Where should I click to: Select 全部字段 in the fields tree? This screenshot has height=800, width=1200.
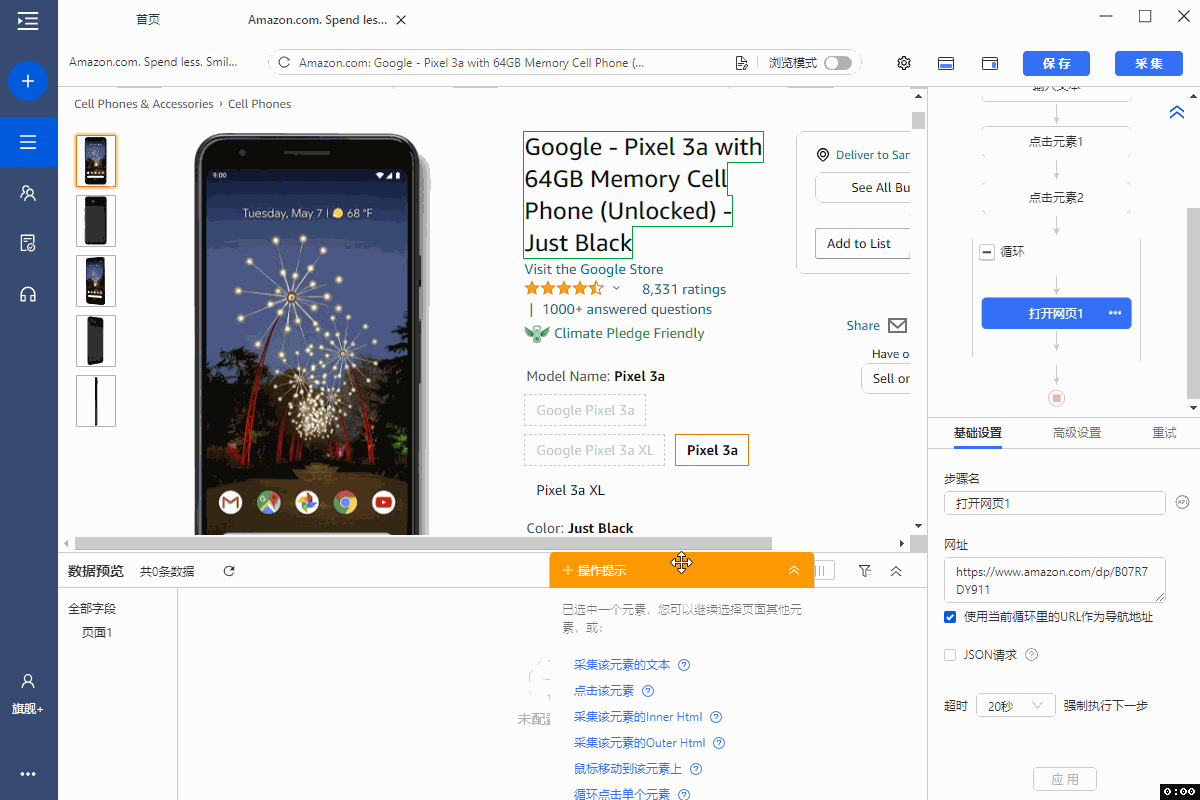tap(92, 609)
